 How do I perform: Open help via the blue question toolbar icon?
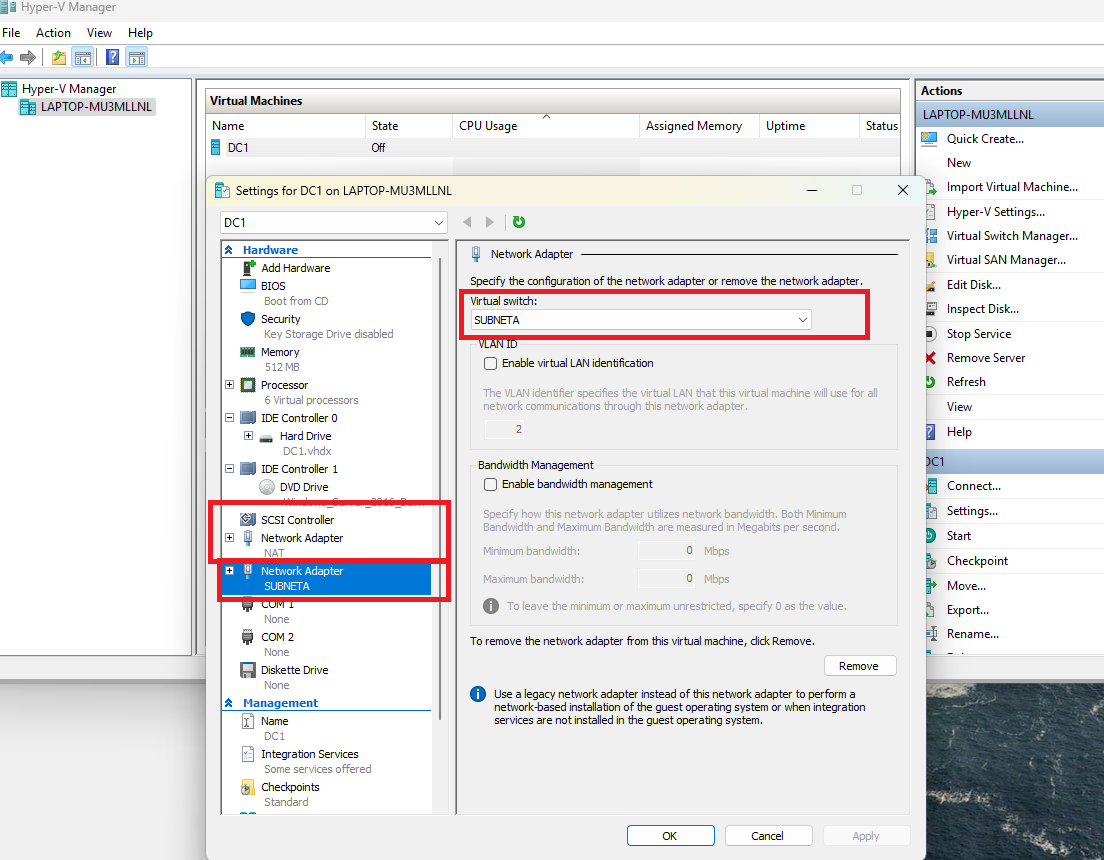112,57
